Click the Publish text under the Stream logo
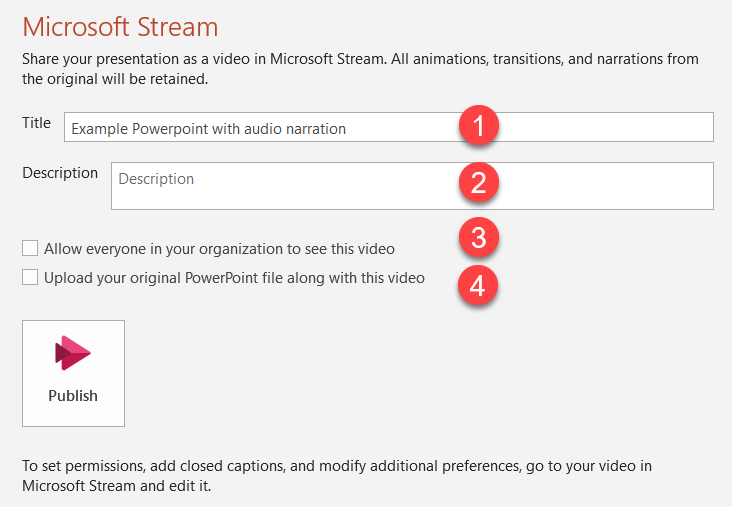Image resolution: width=732 pixels, height=507 pixels. pyautogui.click(x=73, y=395)
